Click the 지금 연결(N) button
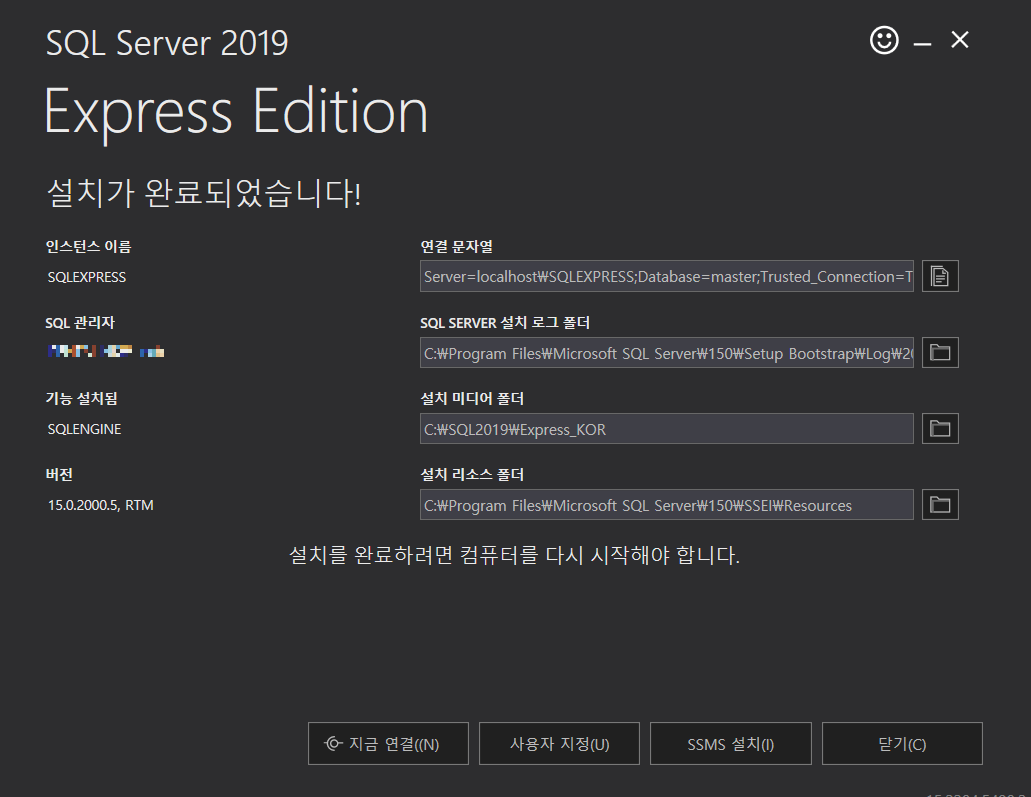 click(388, 744)
